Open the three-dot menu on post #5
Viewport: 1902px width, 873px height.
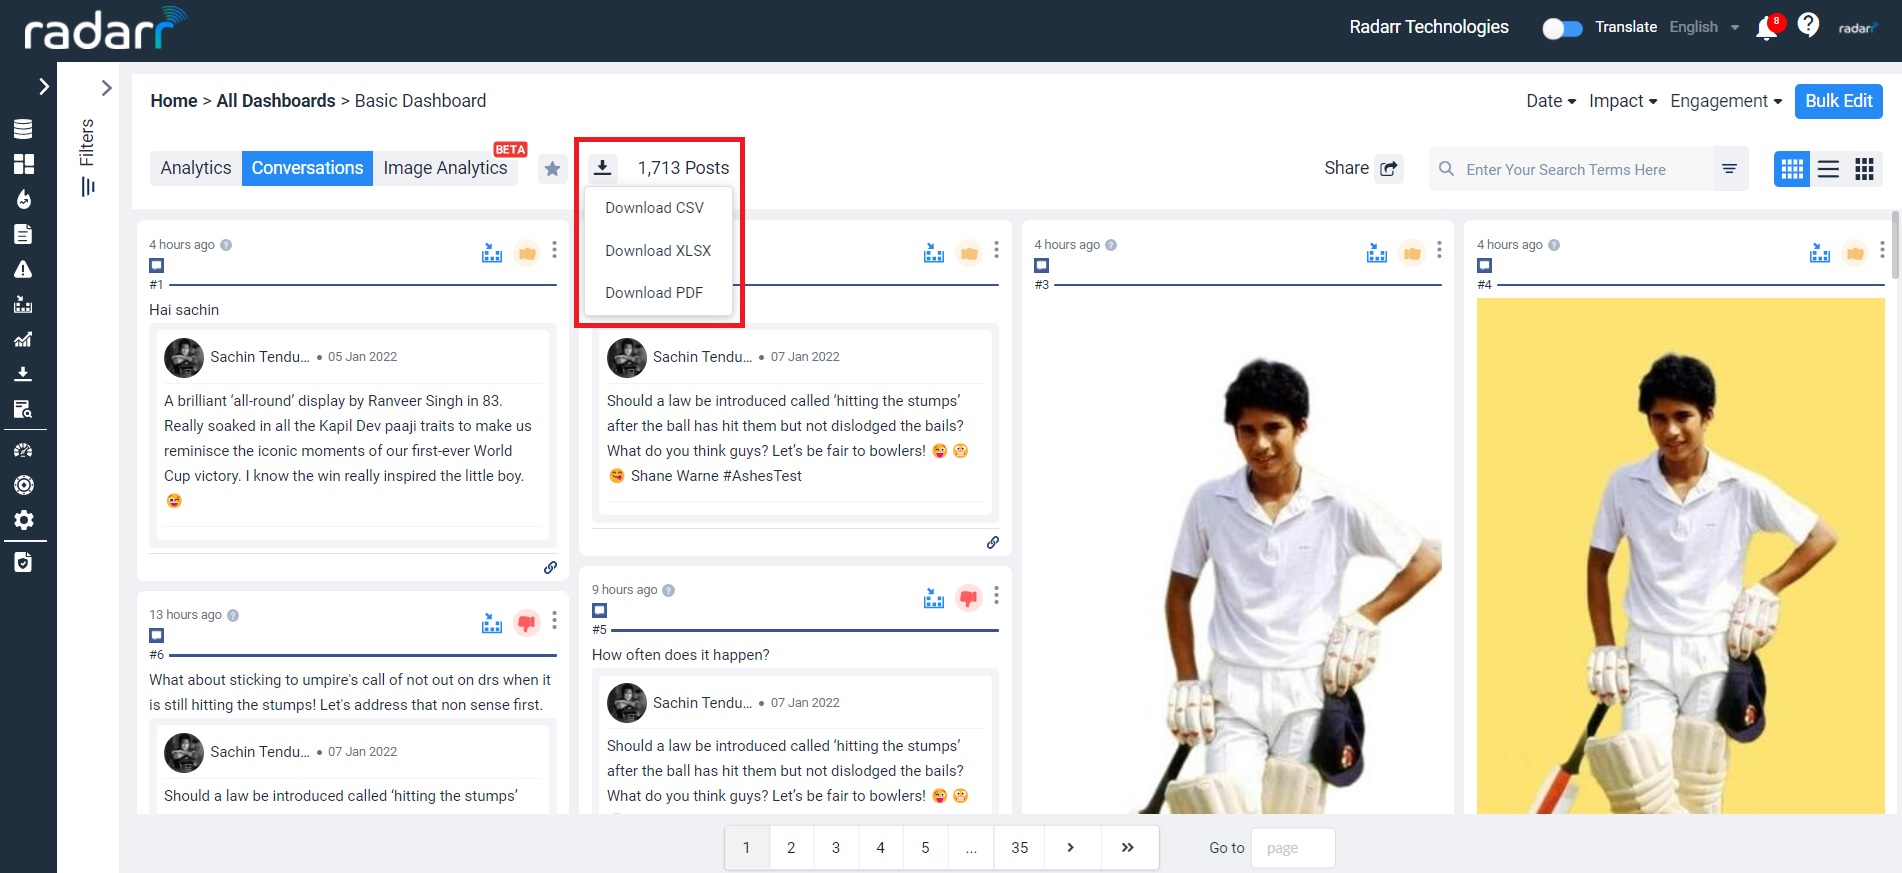tap(996, 596)
